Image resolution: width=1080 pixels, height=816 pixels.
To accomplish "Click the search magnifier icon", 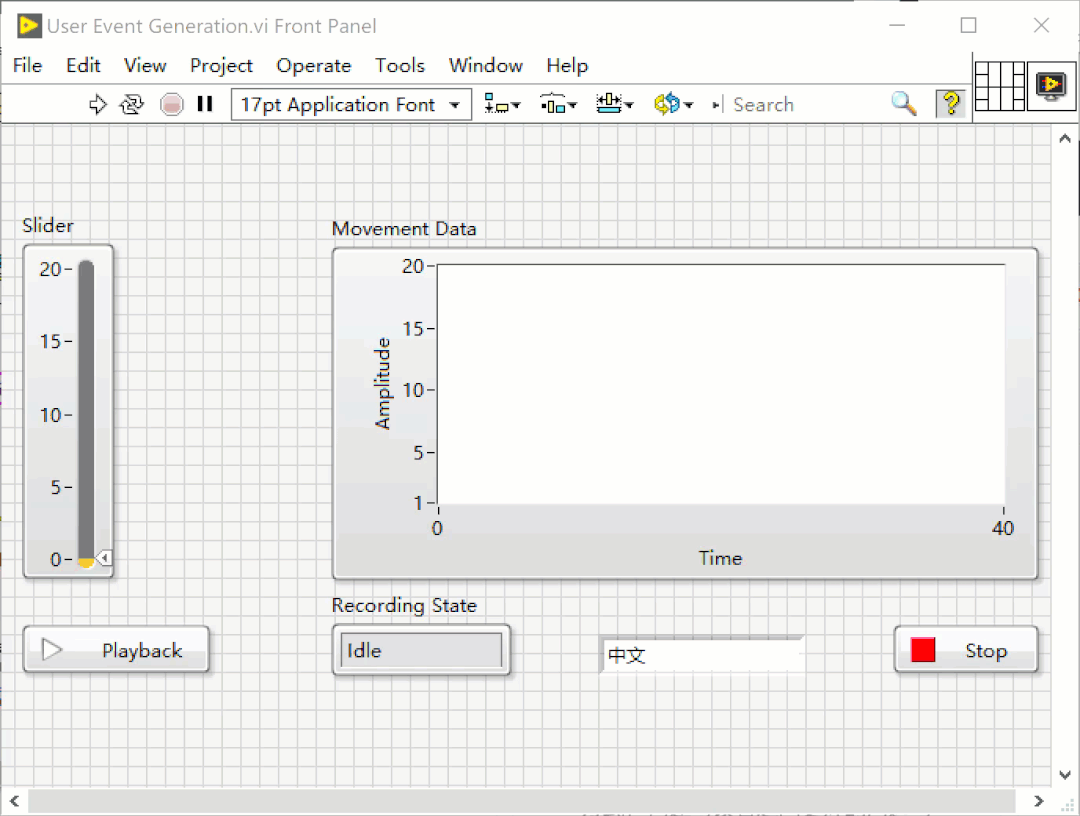I will pyautogui.click(x=904, y=103).
